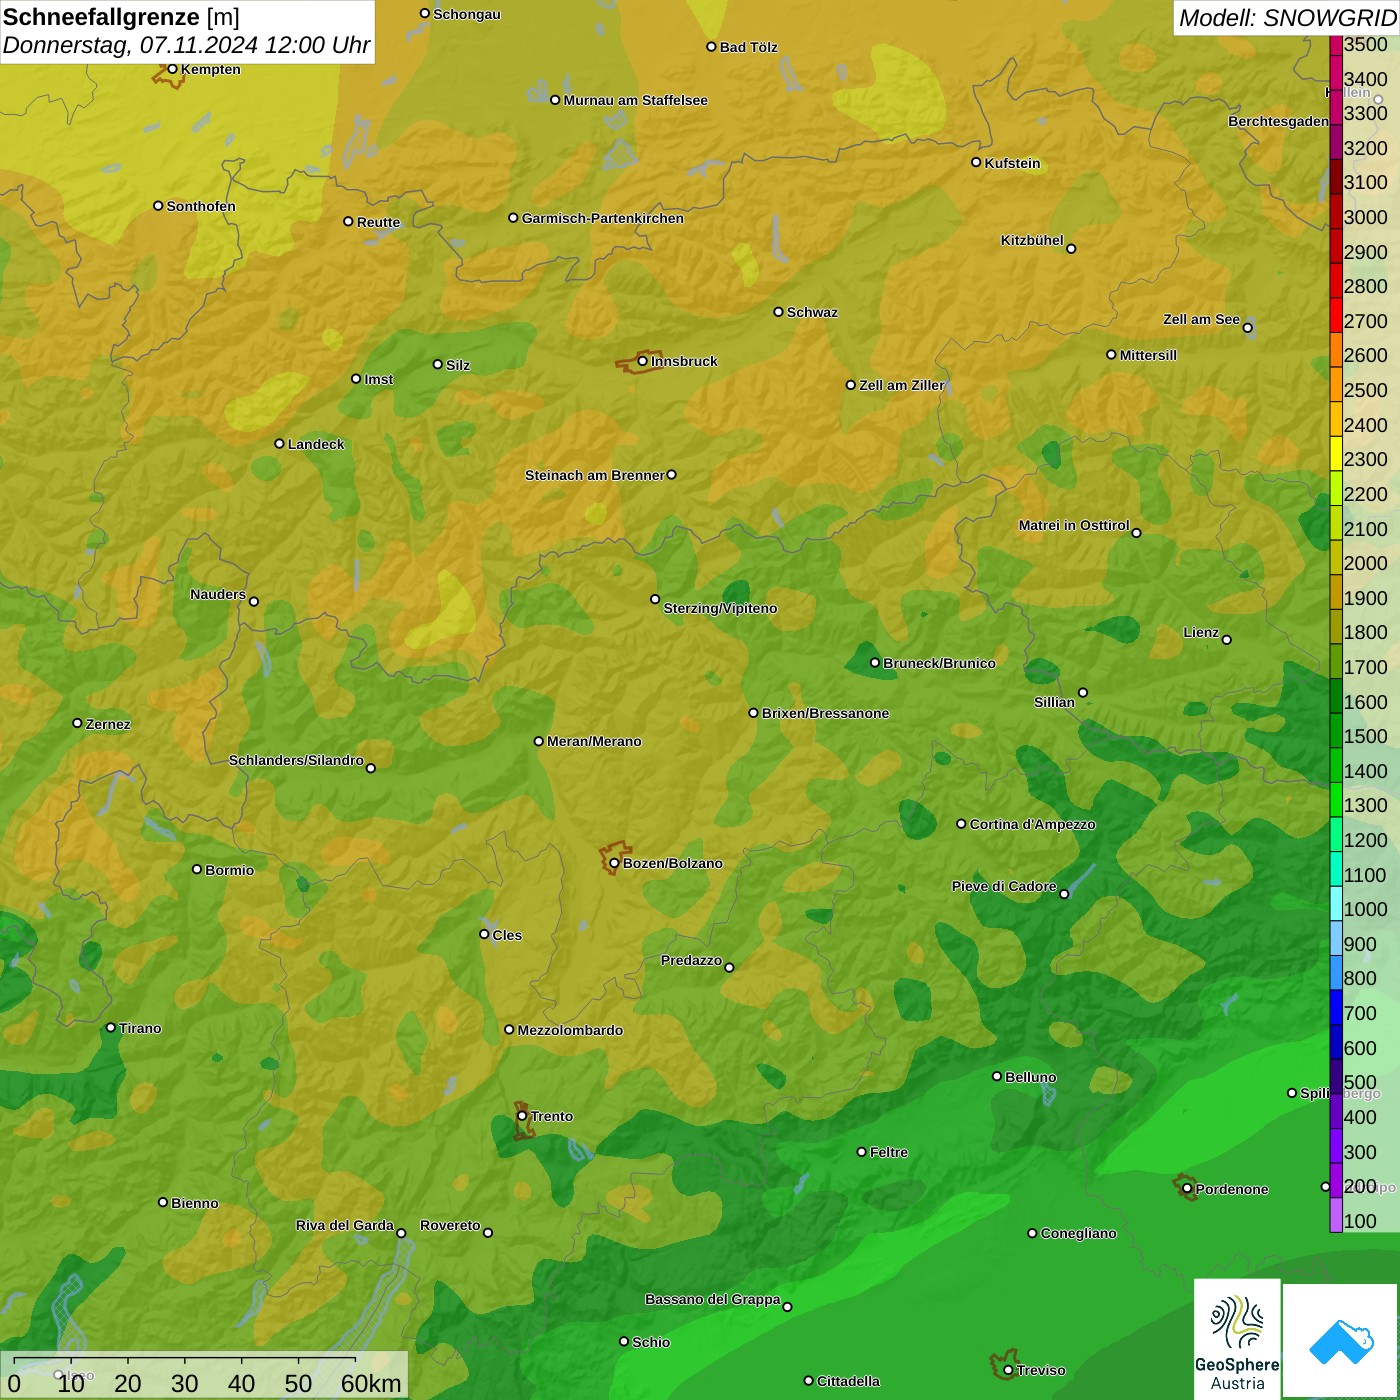
Task: Click the Feltre city marker dot
Action: (x=862, y=1152)
